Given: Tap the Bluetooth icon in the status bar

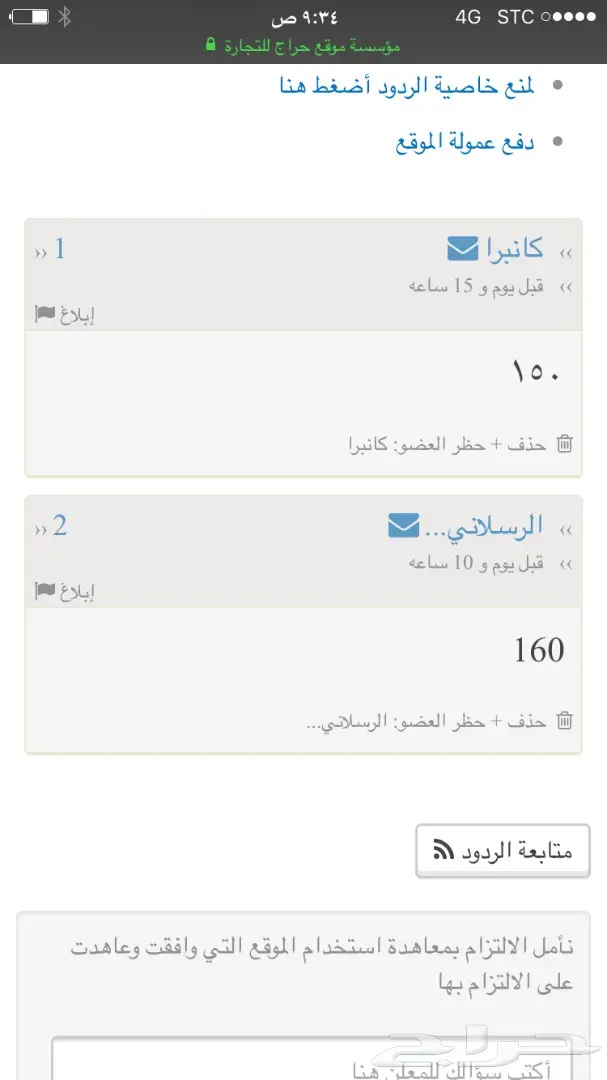Looking at the screenshot, I should pos(66,16).
